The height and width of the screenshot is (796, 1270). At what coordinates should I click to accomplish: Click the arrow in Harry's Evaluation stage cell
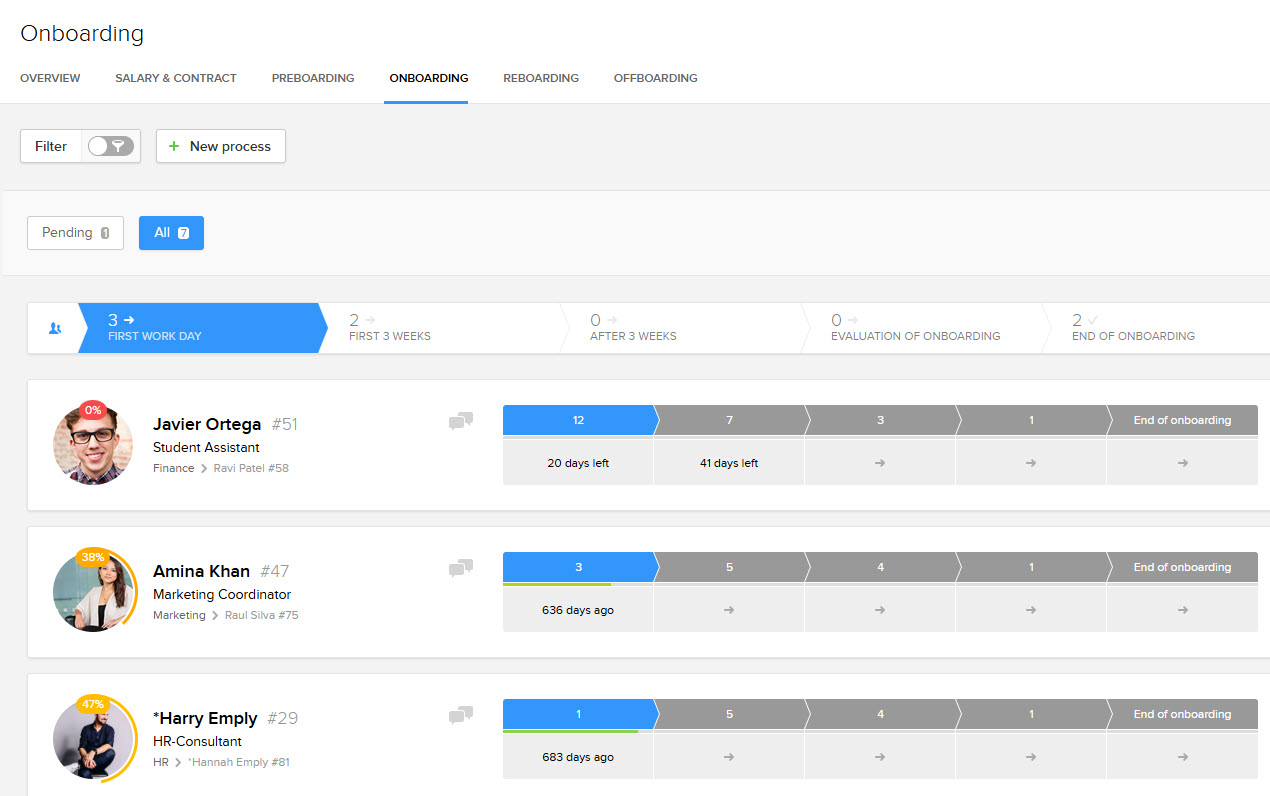click(1030, 755)
